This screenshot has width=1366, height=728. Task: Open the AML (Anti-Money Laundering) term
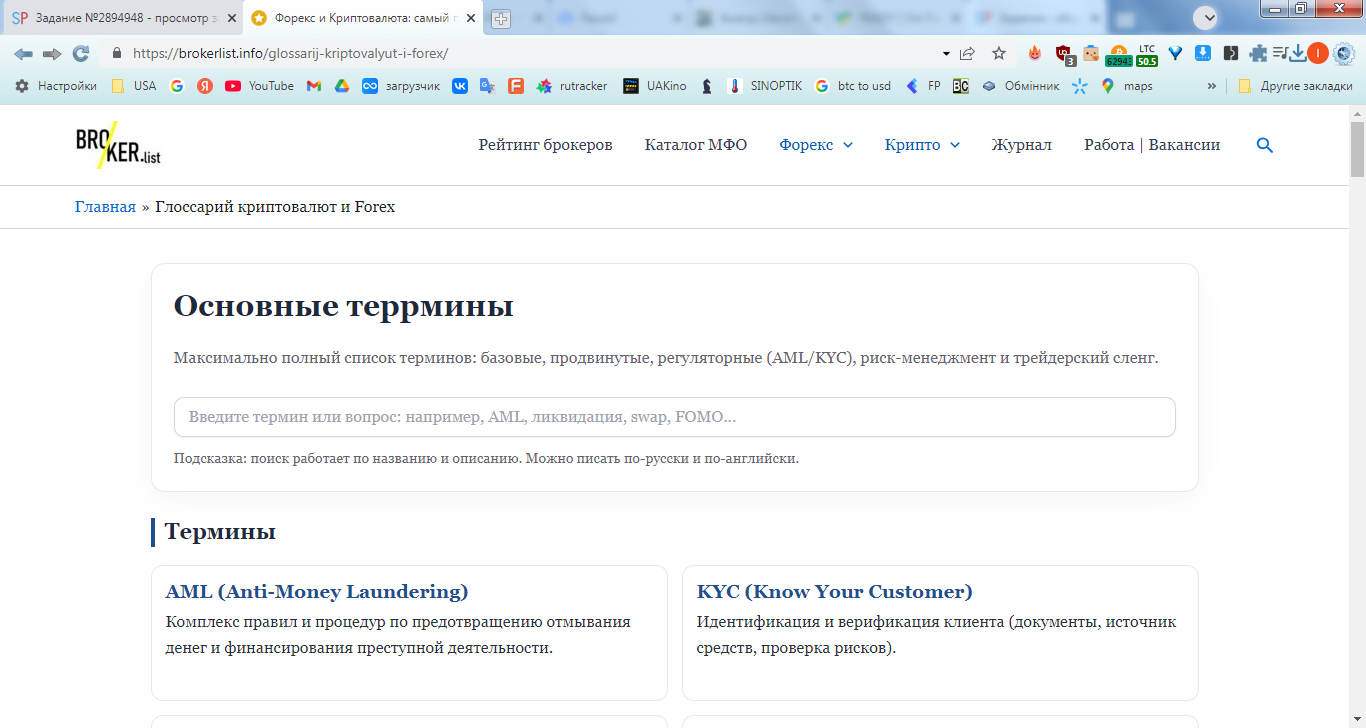(x=317, y=591)
